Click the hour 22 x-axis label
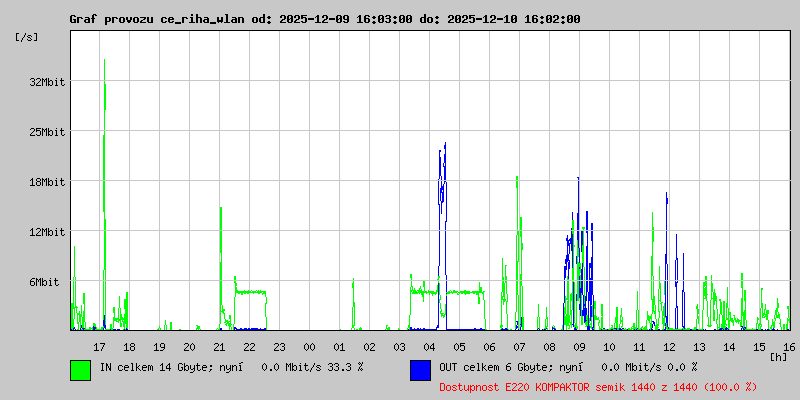This screenshot has width=800, height=400. click(249, 347)
